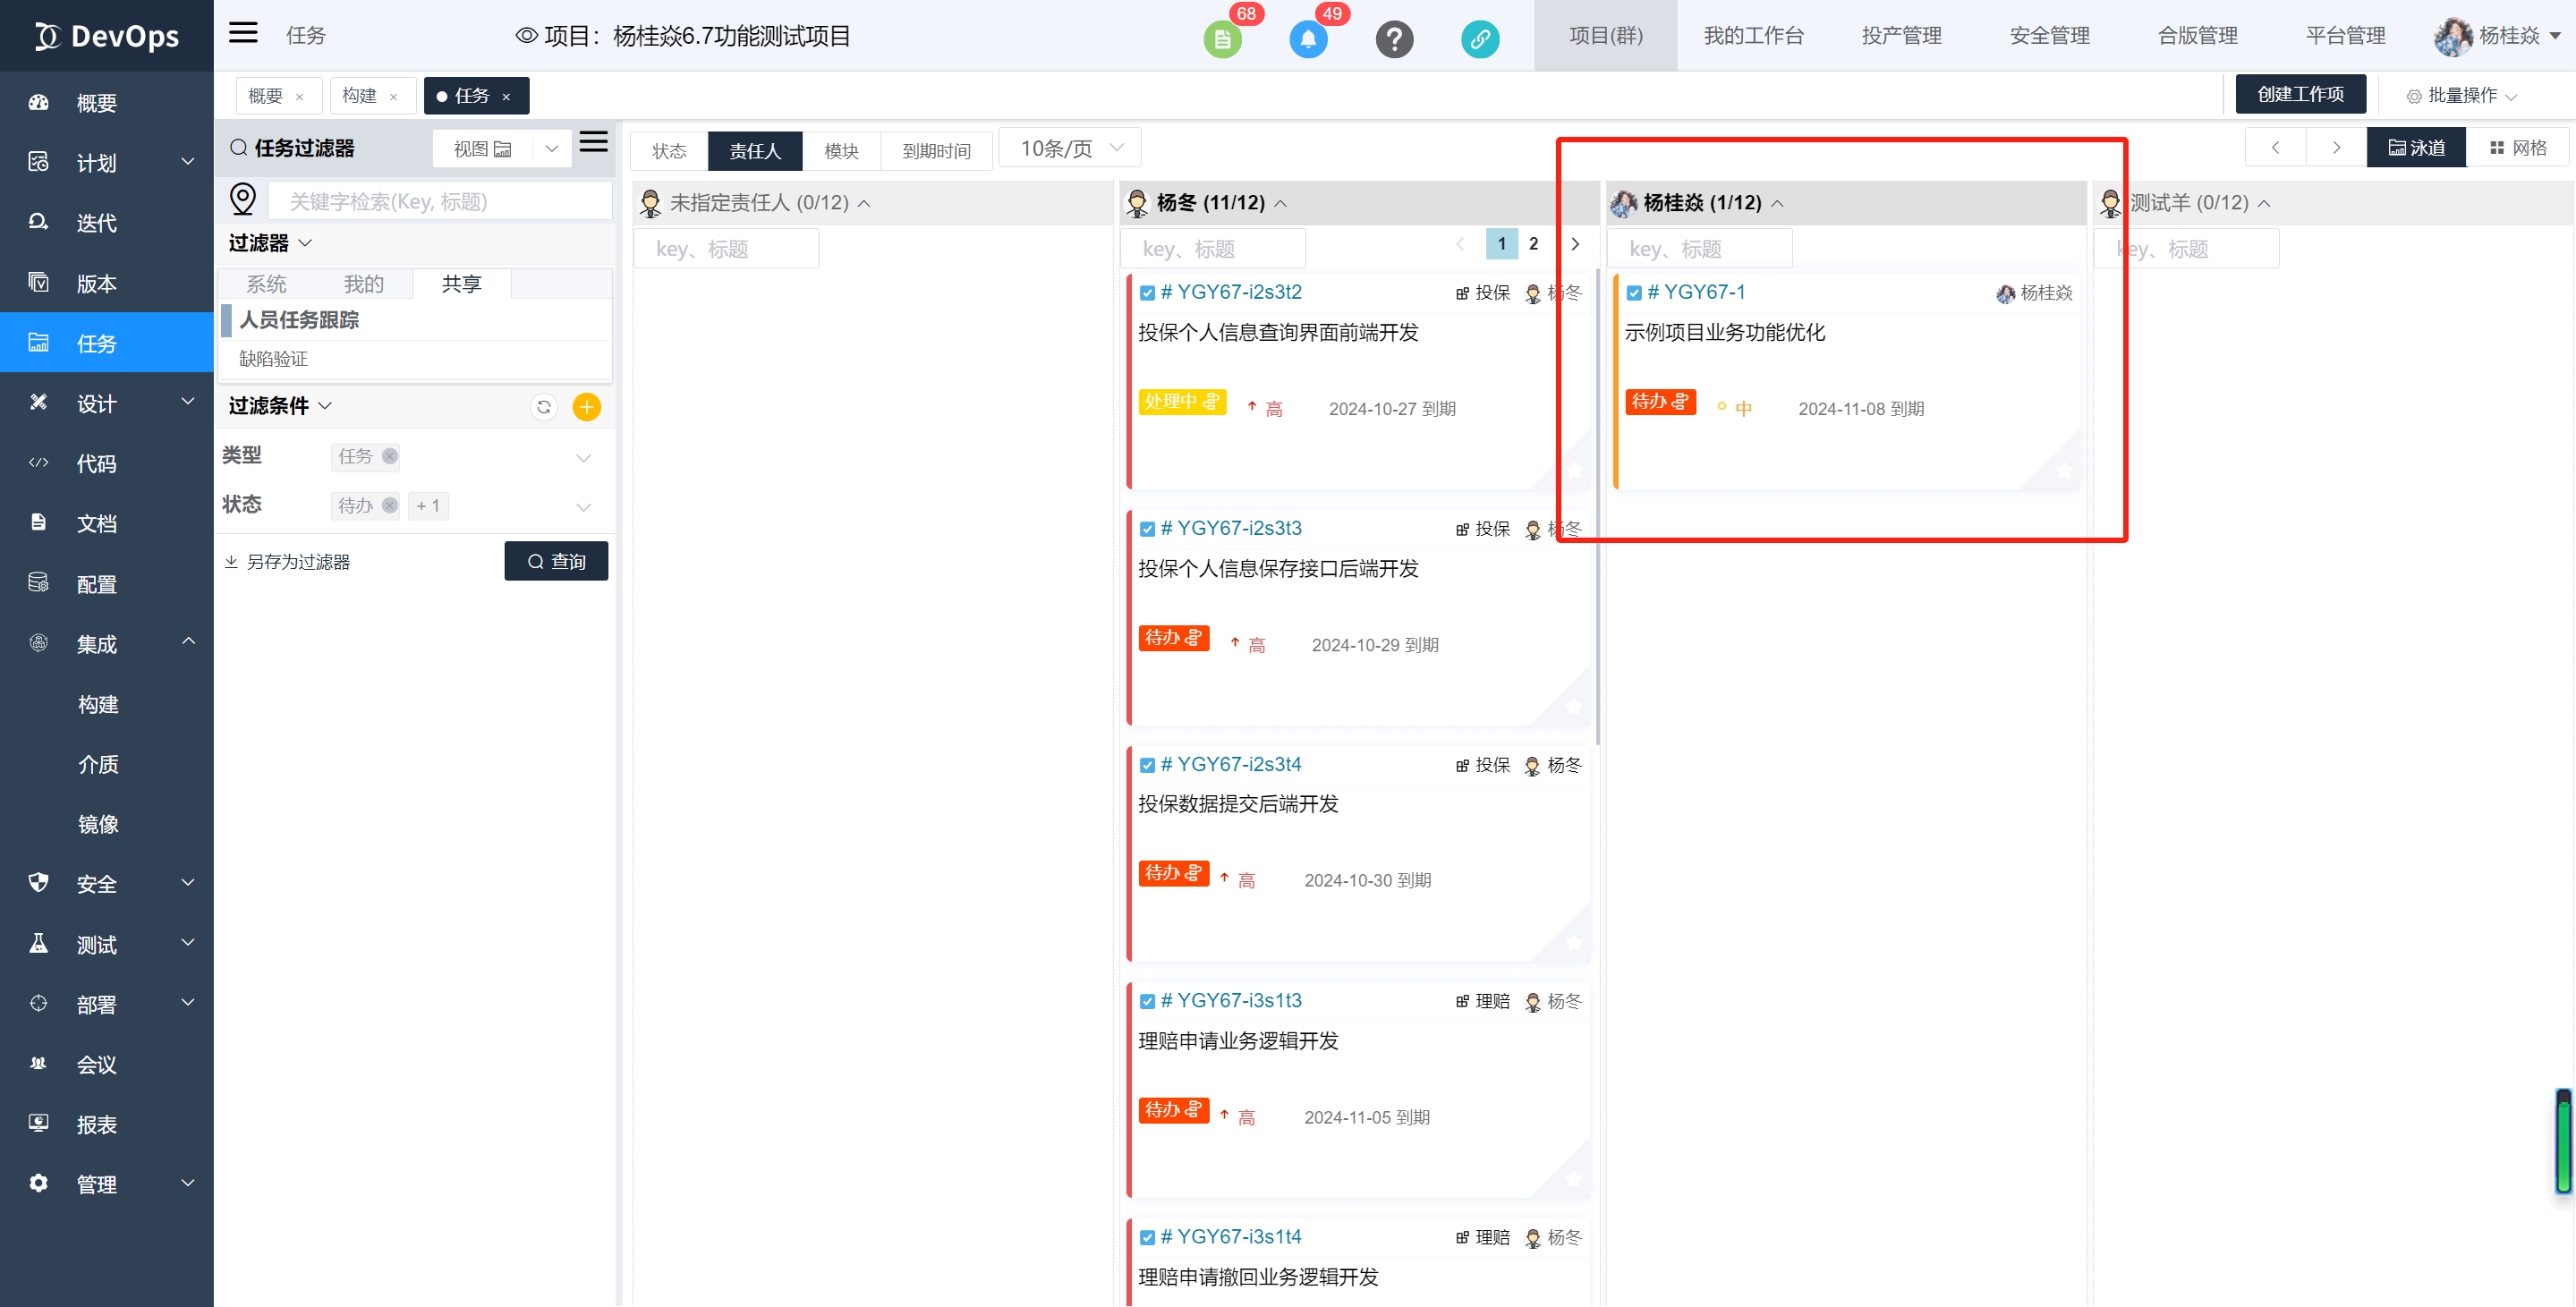Open the 10条/页 page size dropdown
Viewport: 2576px width, 1307px height.
click(x=1069, y=149)
